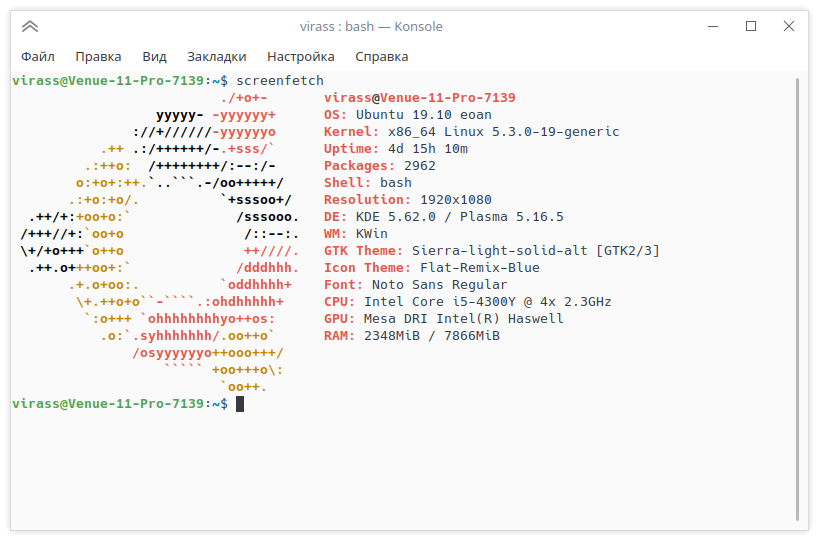Open the Файл menu
819x541 pixels.
tap(38, 57)
